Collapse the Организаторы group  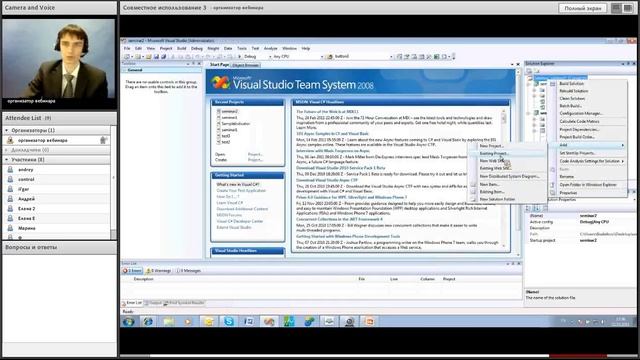(7, 130)
